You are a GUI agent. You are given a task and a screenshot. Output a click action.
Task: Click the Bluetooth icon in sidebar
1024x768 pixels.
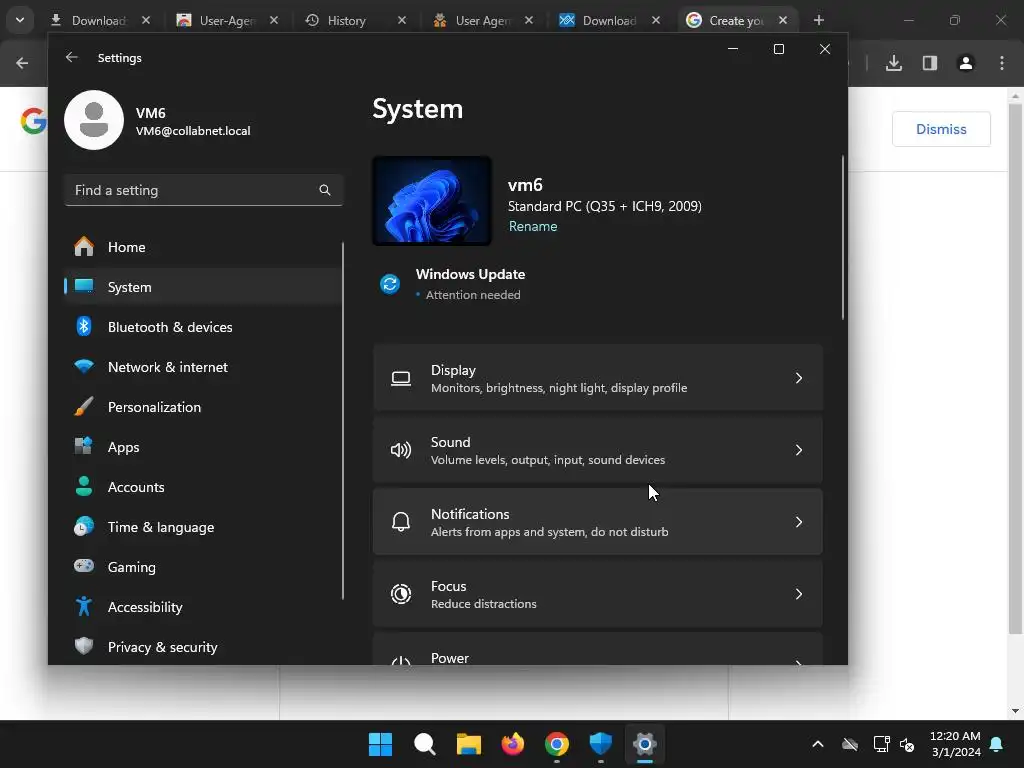(84, 327)
